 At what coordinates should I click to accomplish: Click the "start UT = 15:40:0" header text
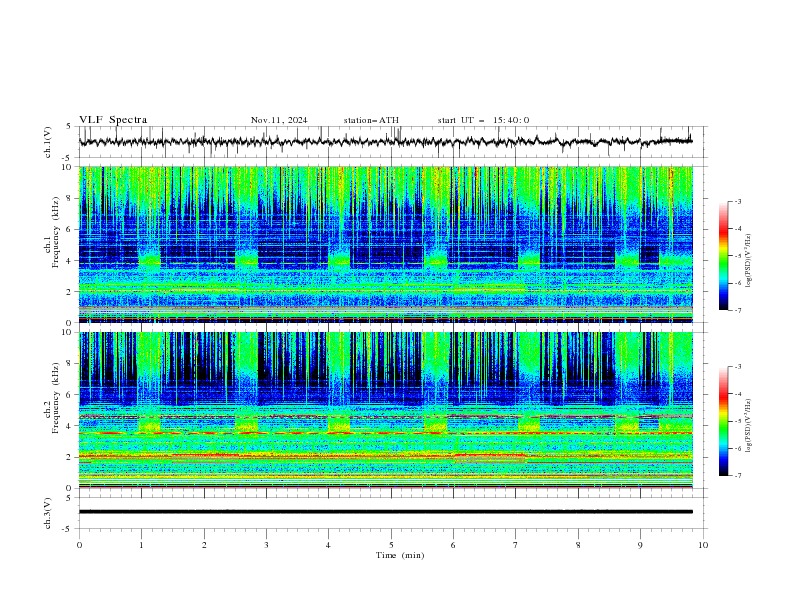tap(483, 120)
